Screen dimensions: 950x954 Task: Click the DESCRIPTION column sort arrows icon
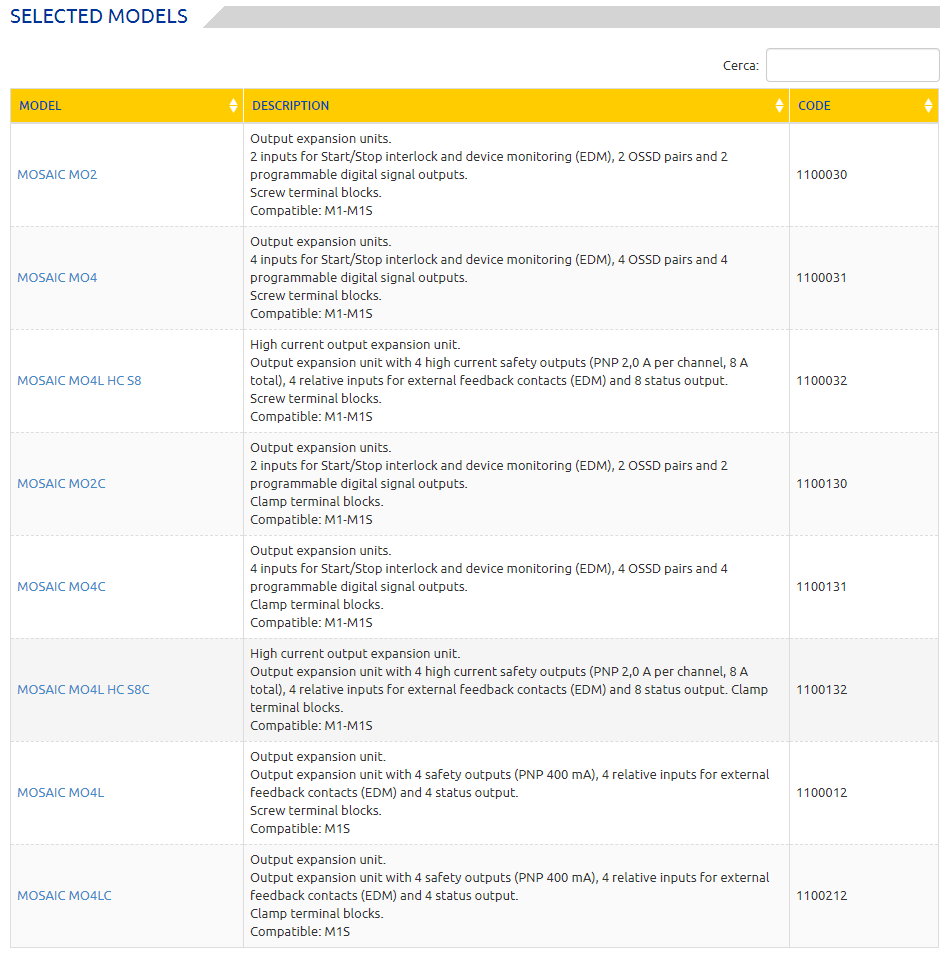tap(779, 106)
